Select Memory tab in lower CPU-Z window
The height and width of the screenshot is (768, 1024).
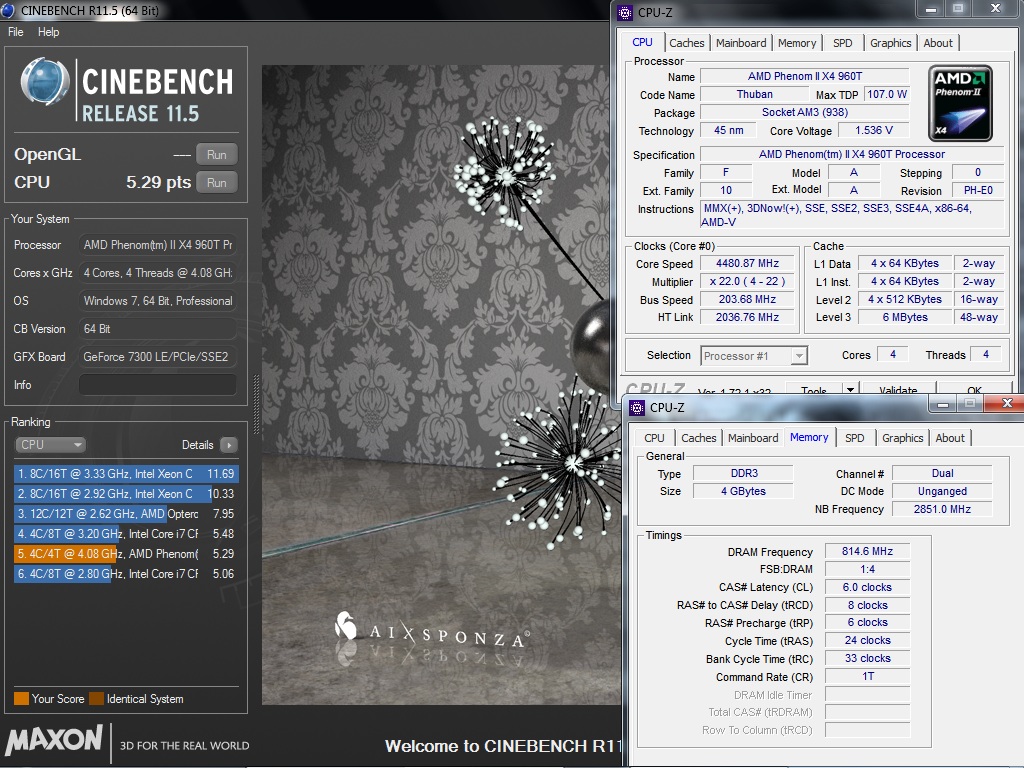pyautogui.click(x=809, y=438)
